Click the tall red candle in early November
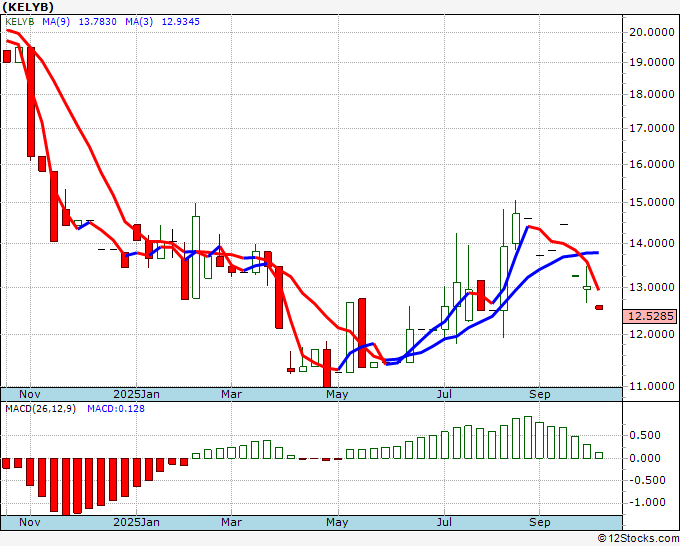The width and height of the screenshot is (680, 546). [31, 100]
